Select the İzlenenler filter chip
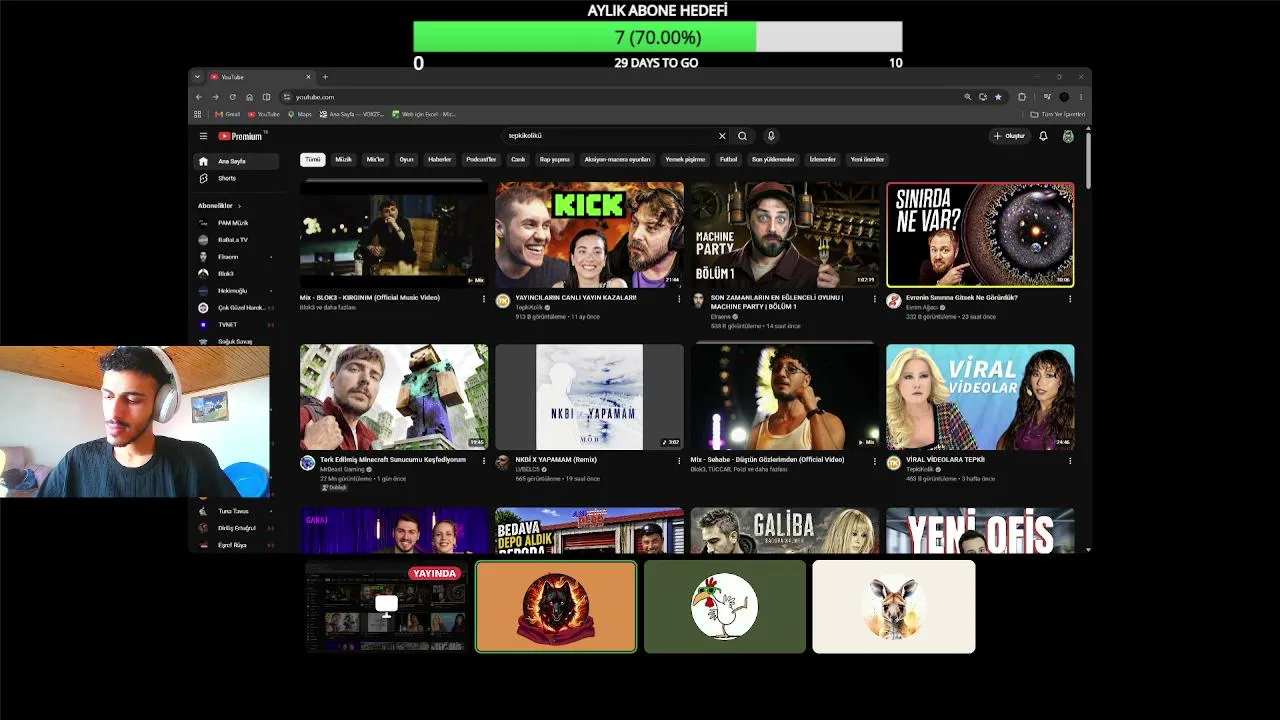 point(822,159)
